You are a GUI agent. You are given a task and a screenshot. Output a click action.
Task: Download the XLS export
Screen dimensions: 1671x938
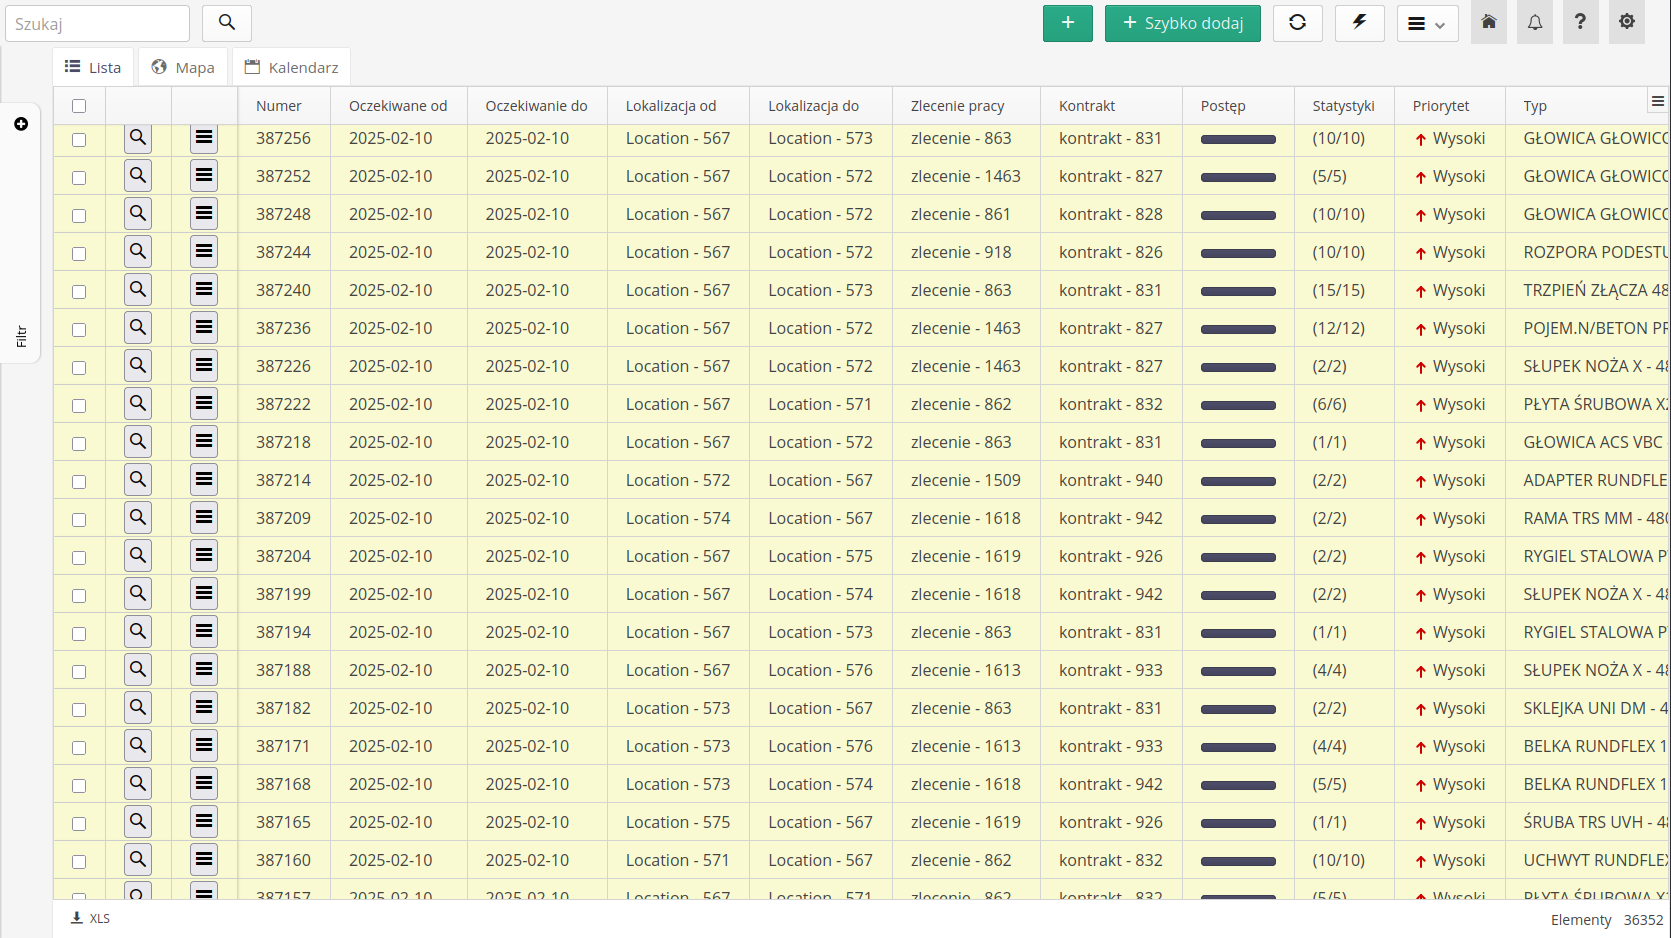[x=90, y=918]
